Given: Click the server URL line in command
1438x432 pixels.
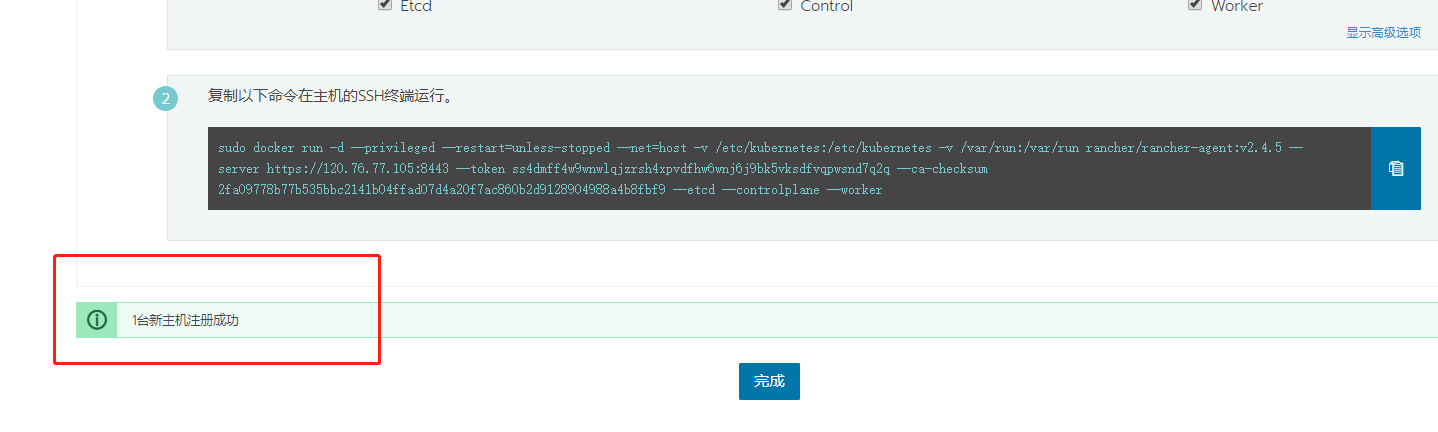Looking at the screenshot, I should tap(602, 169).
